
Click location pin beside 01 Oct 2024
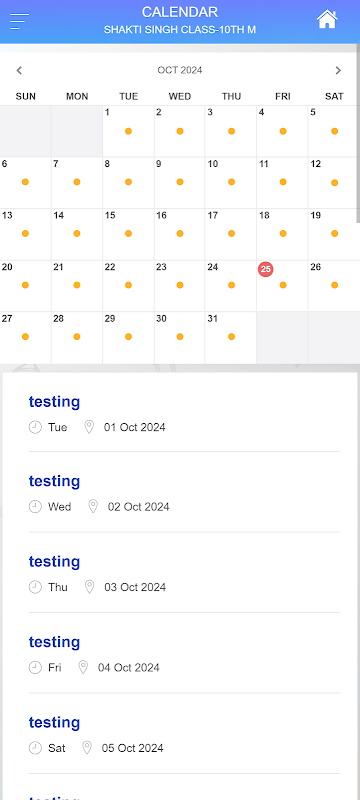point(89,427)
